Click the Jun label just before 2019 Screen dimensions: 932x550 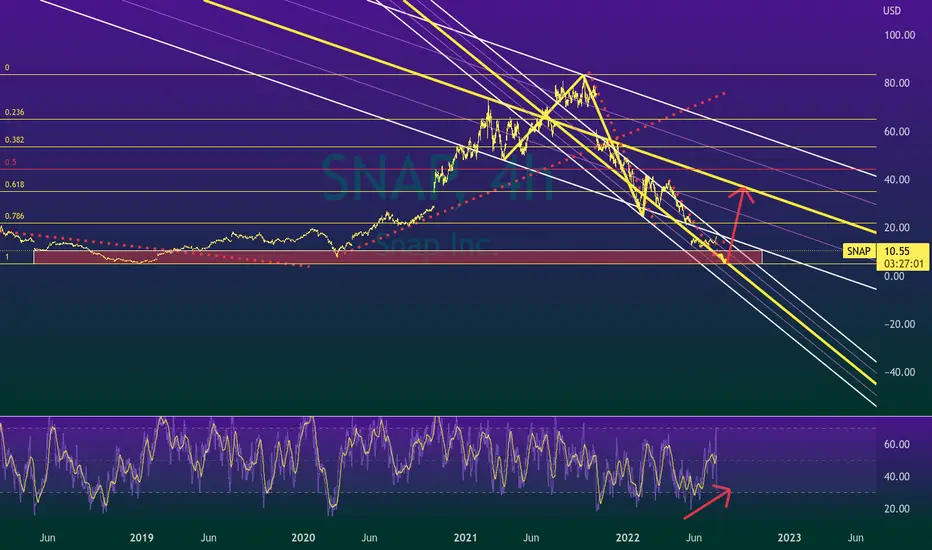[48, 538]
